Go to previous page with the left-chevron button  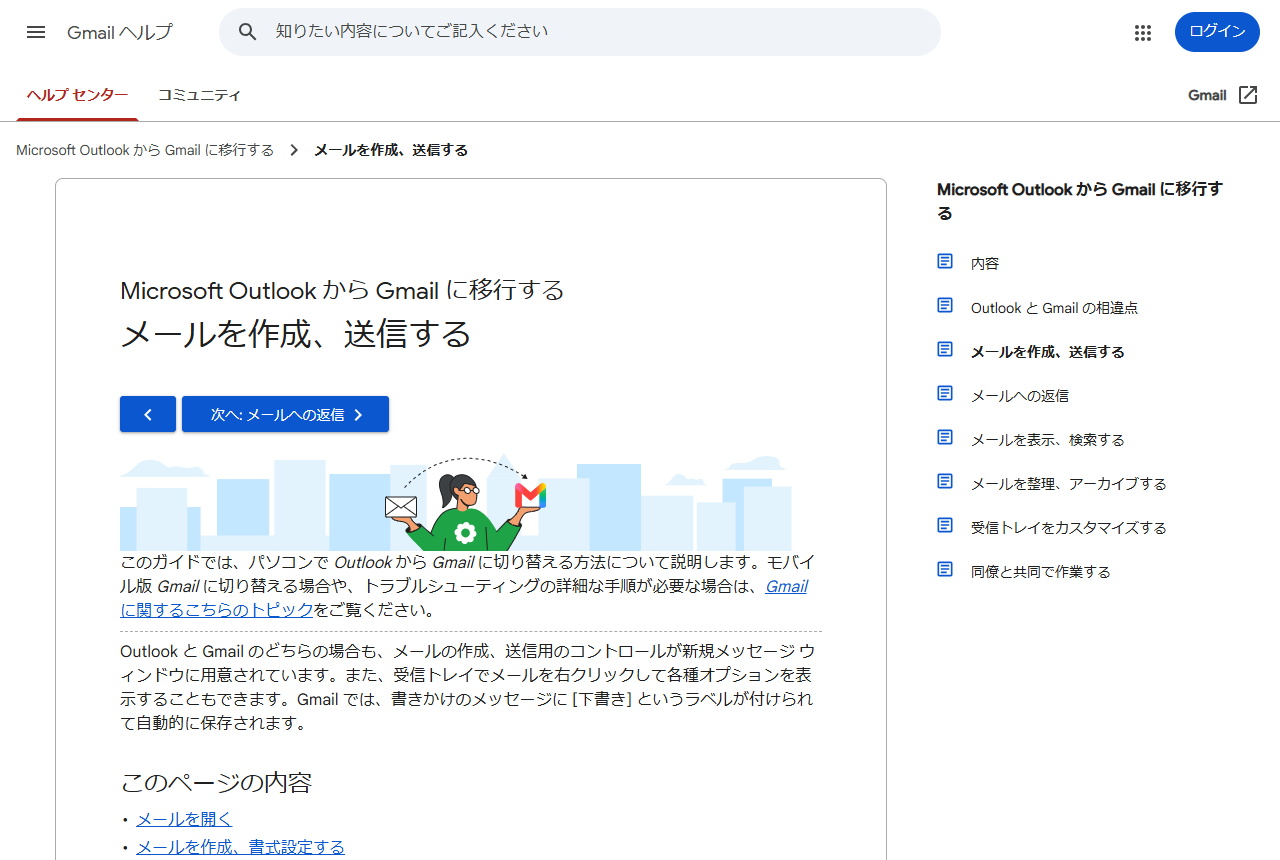click(x=148, y=414)
